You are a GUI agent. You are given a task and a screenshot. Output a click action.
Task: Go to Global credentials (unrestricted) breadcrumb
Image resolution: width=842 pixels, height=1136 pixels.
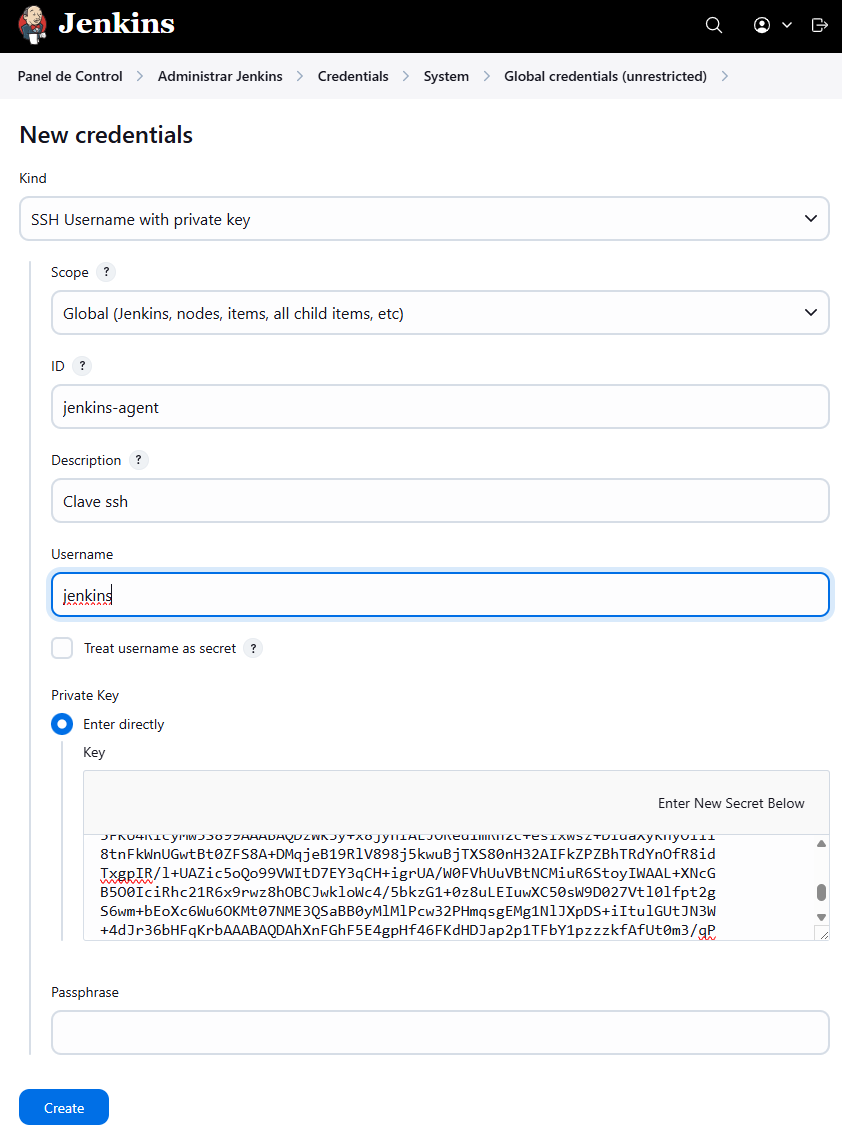point(605,76)
